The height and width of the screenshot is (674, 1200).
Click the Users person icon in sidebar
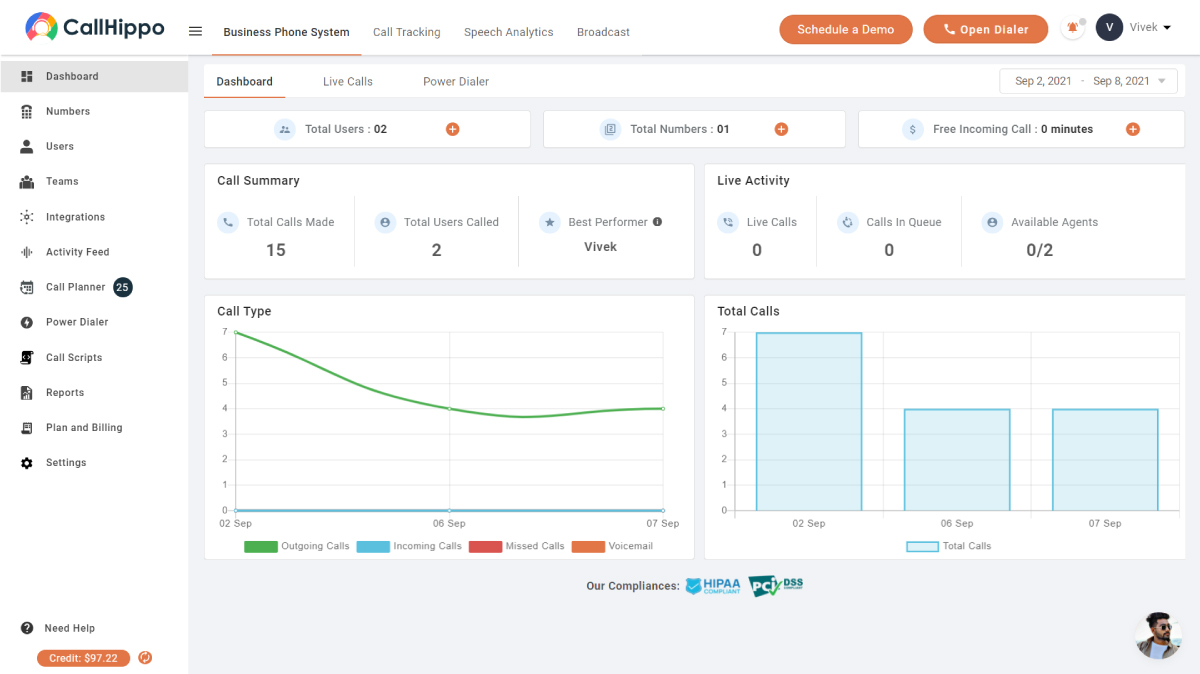tap(27, 146)
